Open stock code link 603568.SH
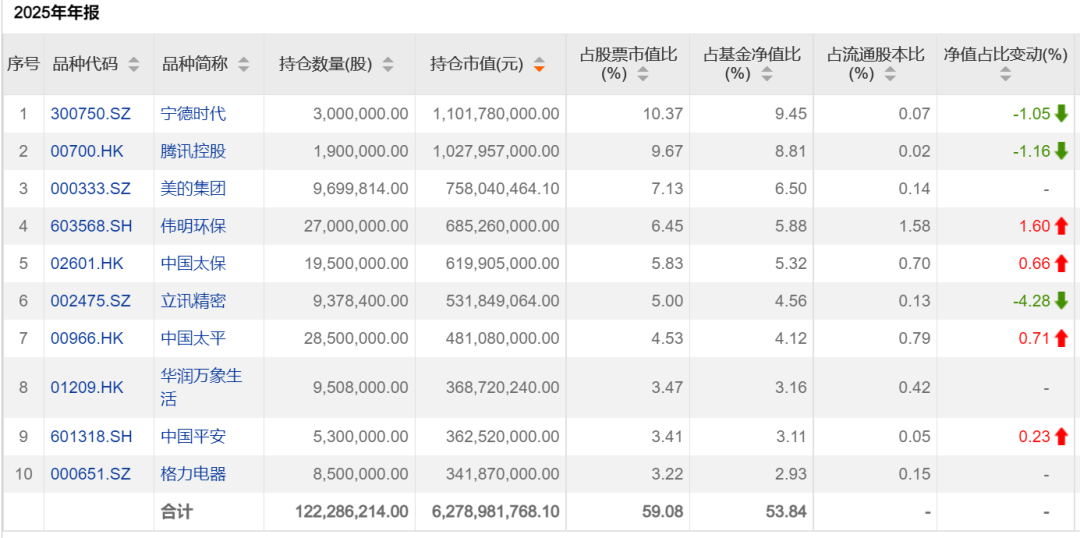The width and height of the screenshot is (1080, 538). point(87,226)
